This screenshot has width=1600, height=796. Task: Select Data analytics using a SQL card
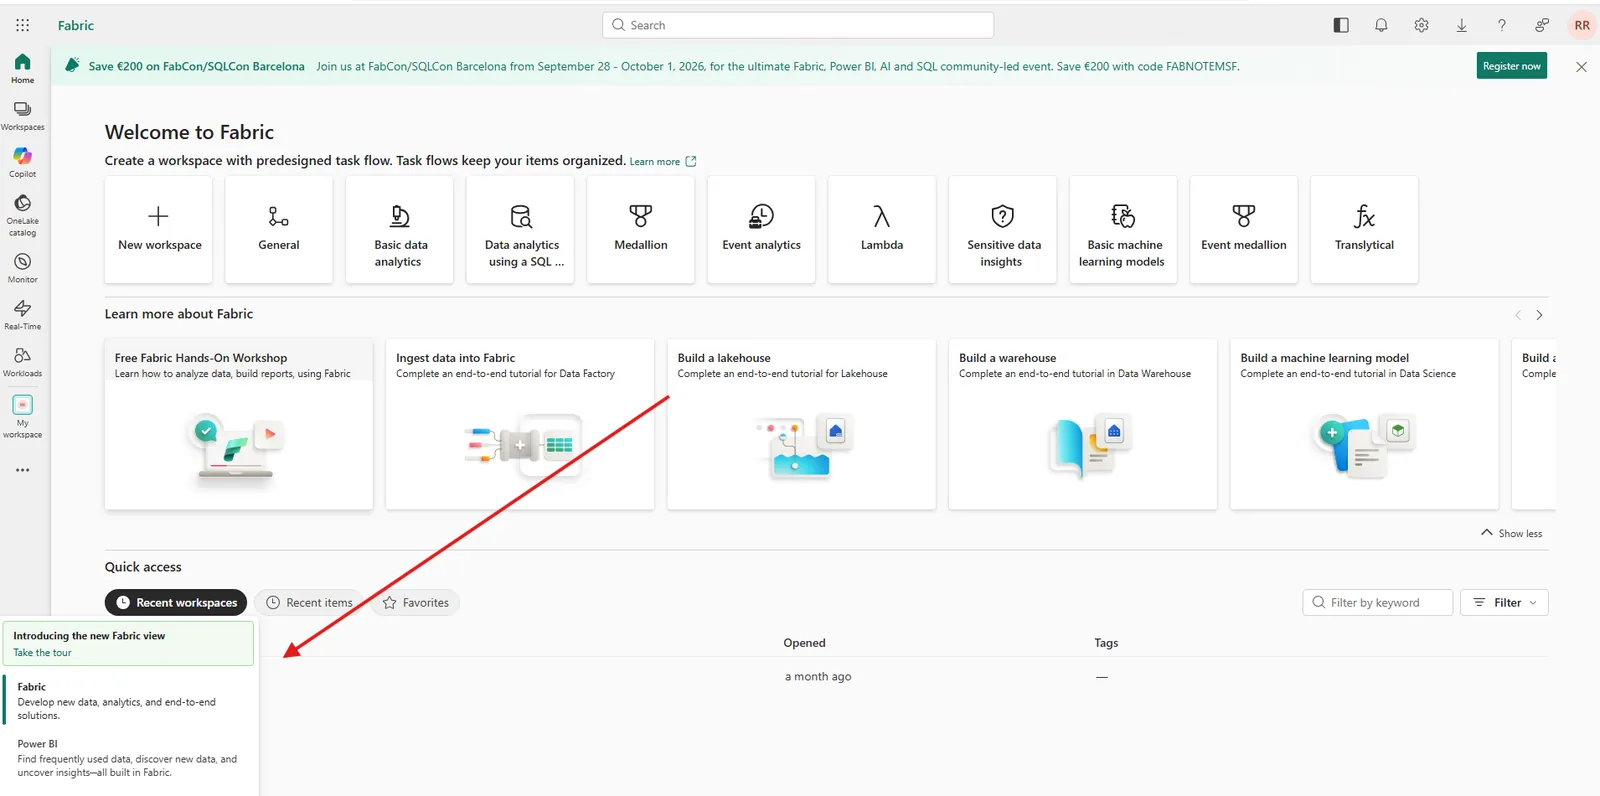pos(520,229)
